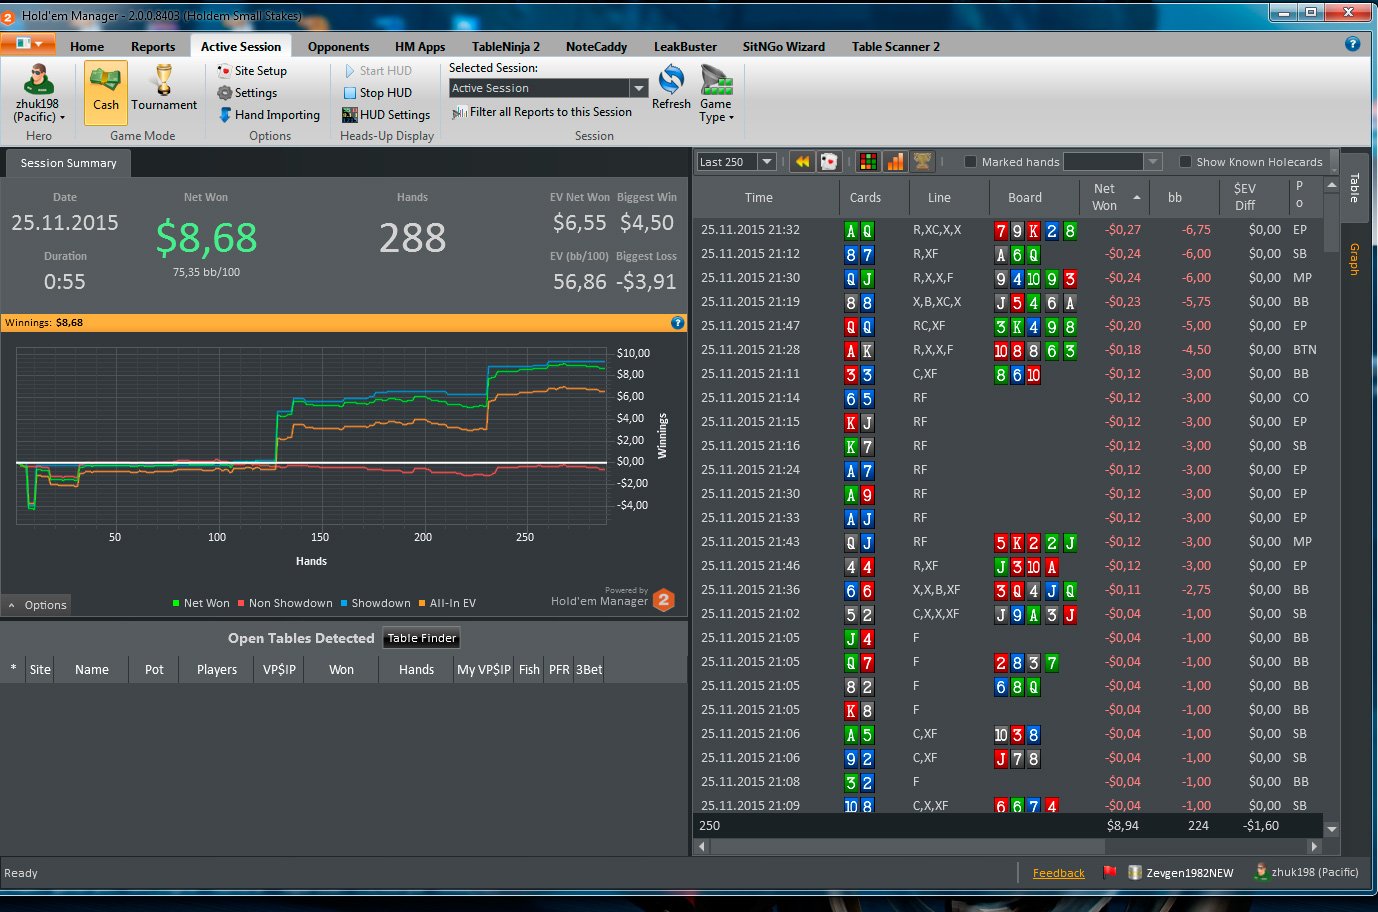
Task: Click the trophy icon above the hands table
Action: click(922, 162)
